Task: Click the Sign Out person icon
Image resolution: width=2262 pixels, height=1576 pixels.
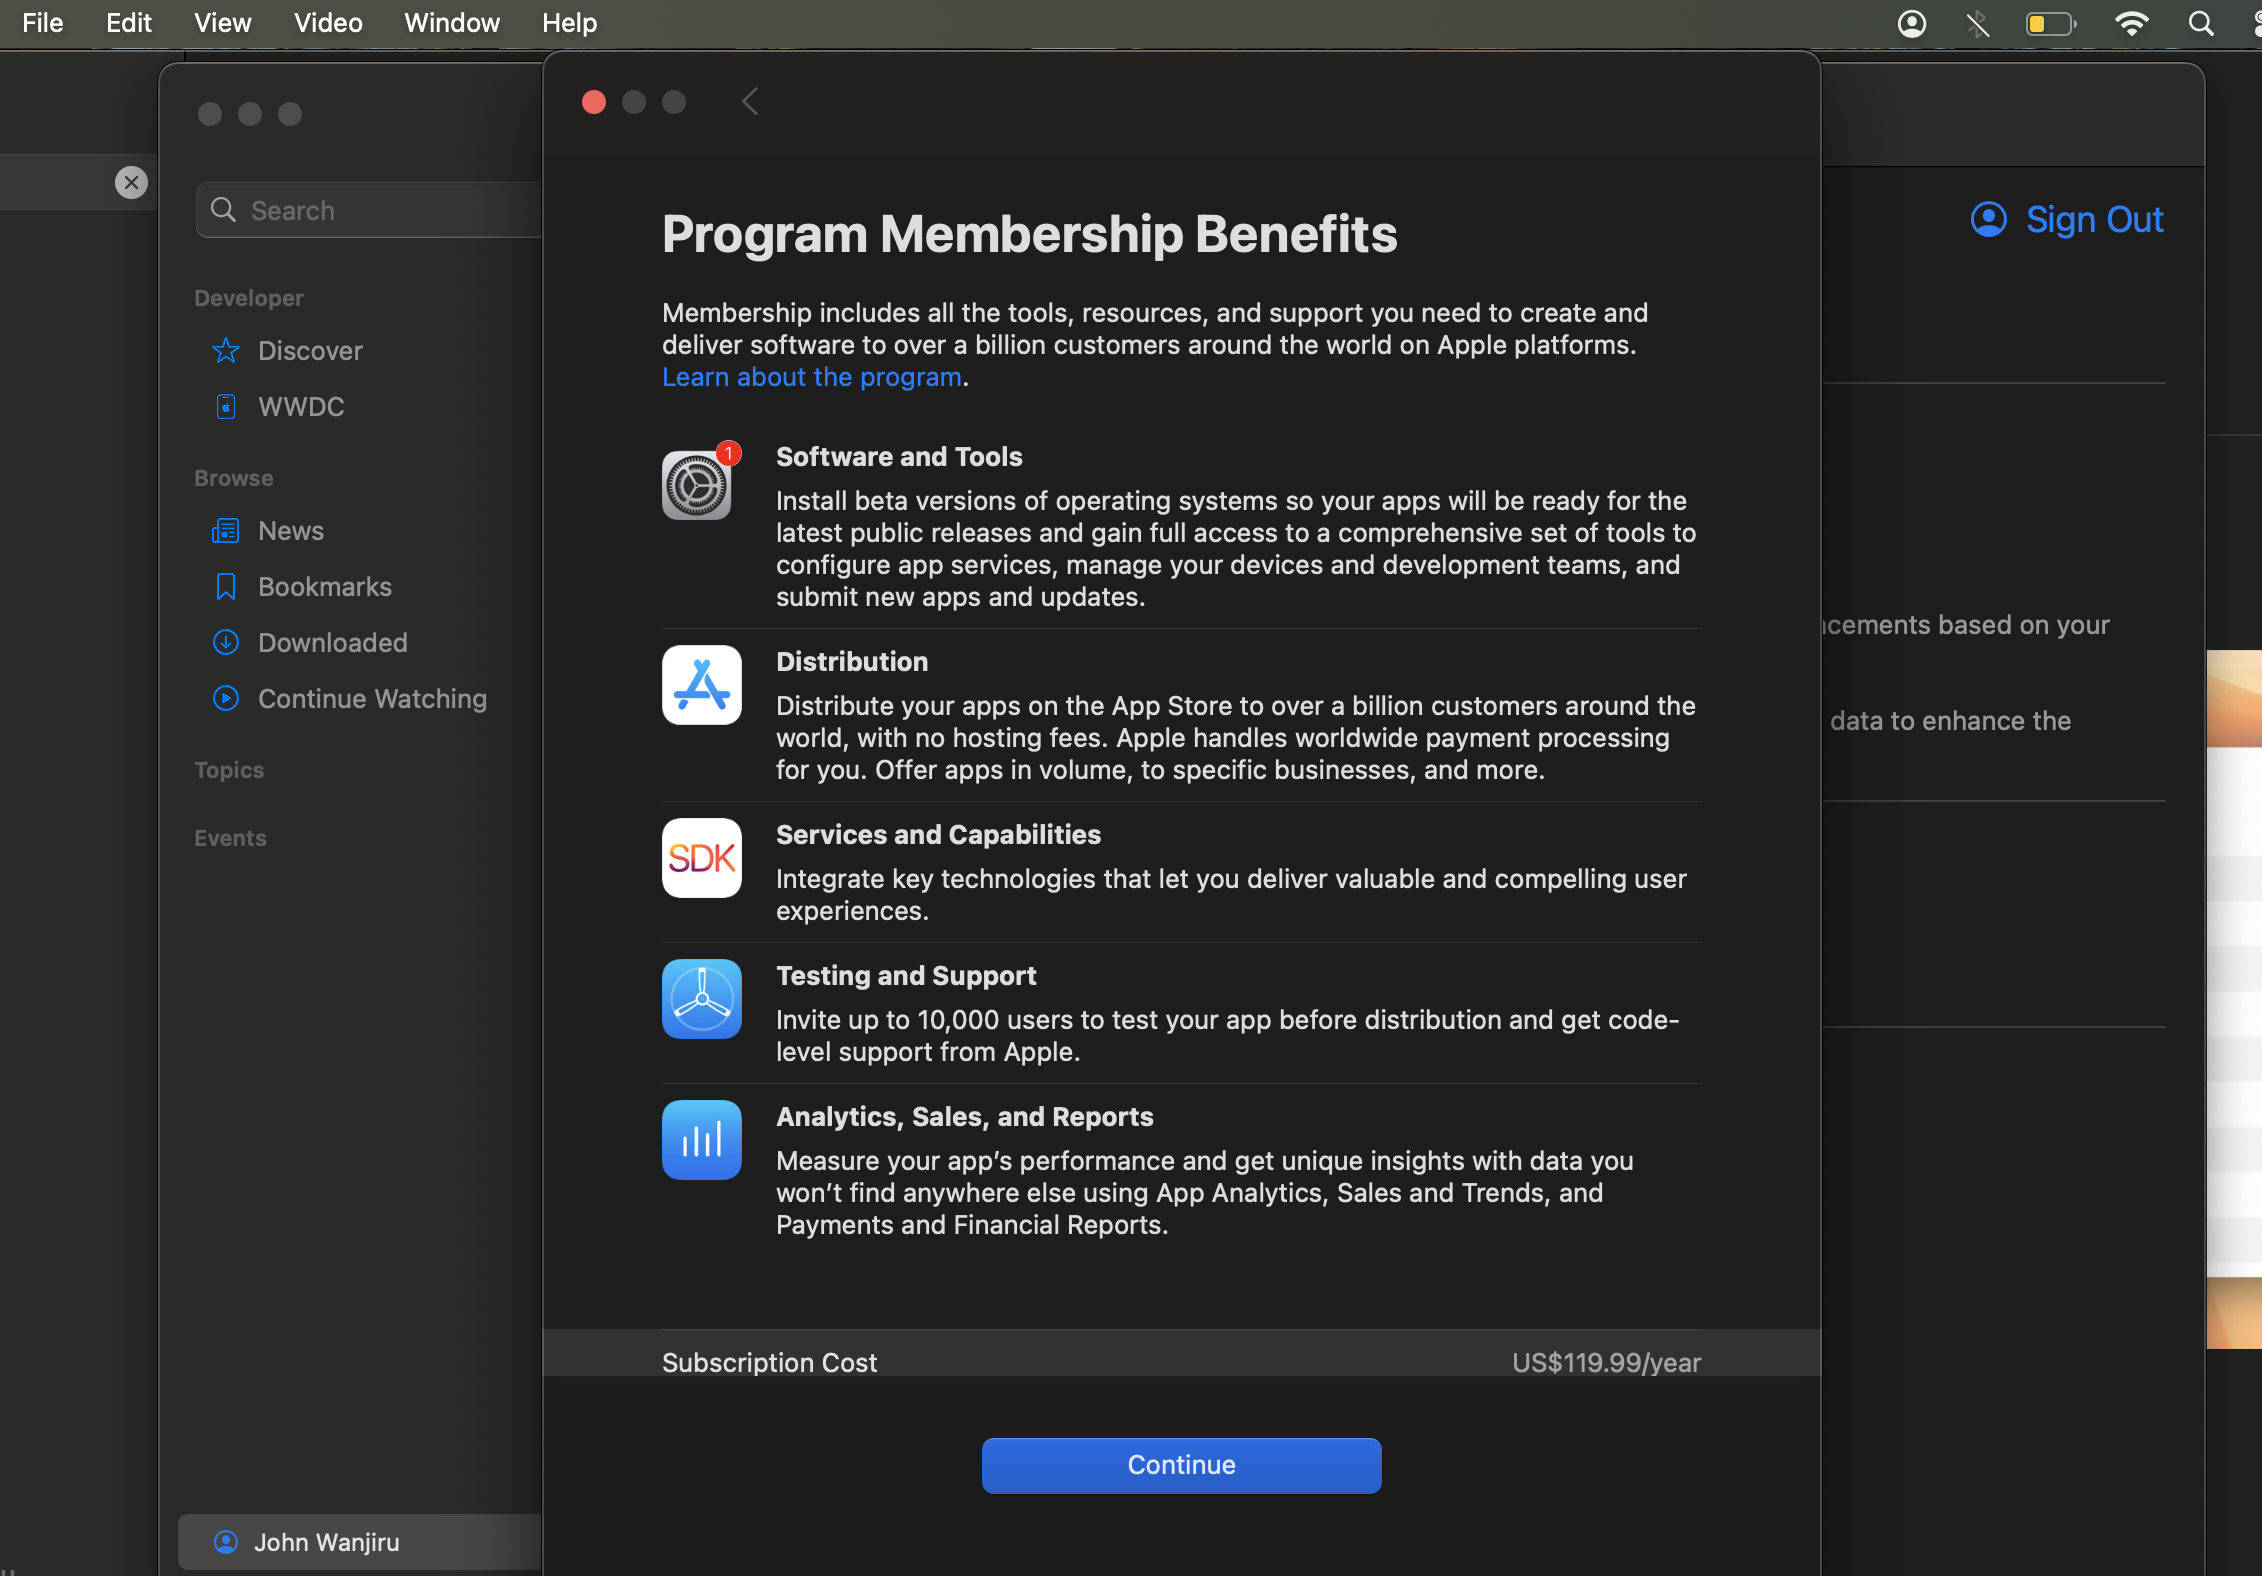Action: click(x=1989, y=219)
